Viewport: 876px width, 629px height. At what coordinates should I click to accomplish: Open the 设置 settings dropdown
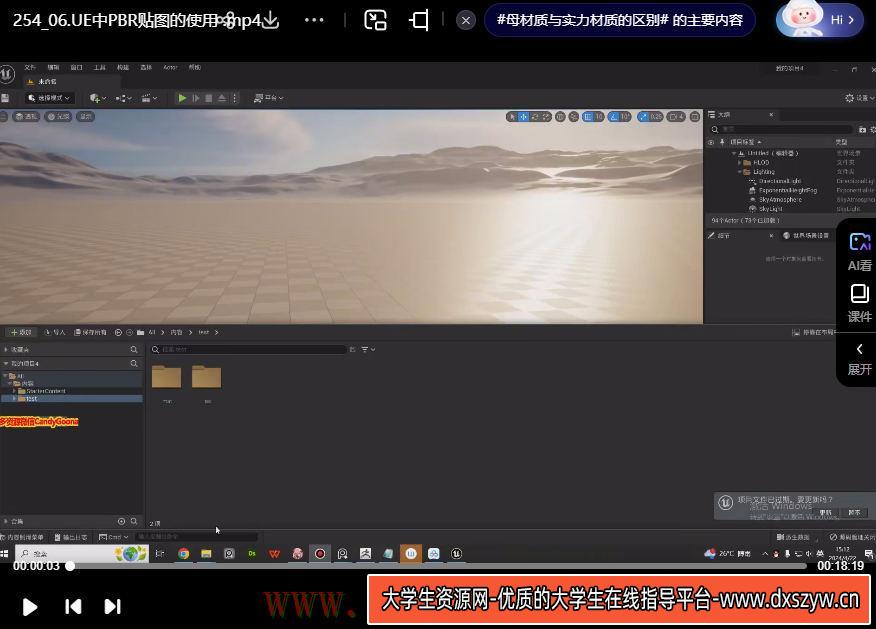[860, 98]
